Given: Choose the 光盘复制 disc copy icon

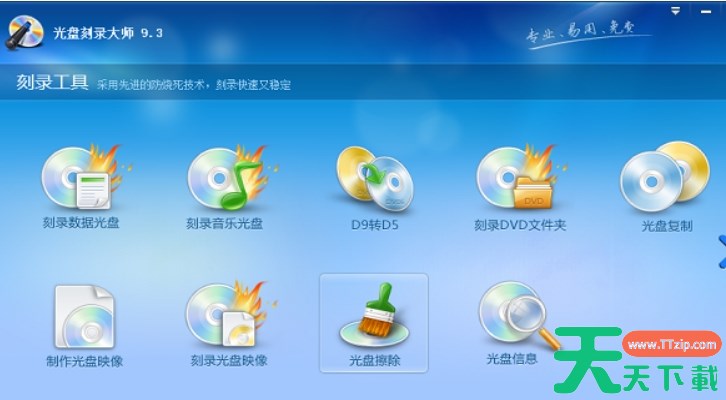Looking at the screenshot, I should 665,176.
